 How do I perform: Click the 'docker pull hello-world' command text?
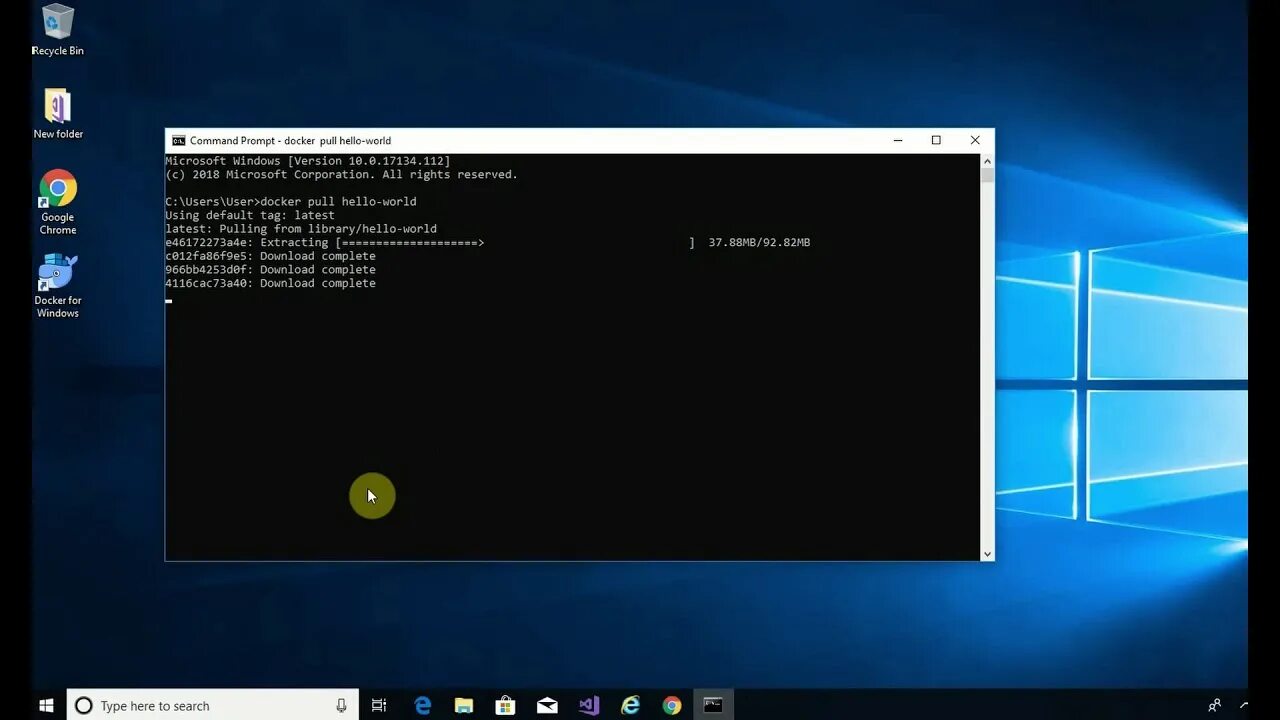[x=338, y=202]
